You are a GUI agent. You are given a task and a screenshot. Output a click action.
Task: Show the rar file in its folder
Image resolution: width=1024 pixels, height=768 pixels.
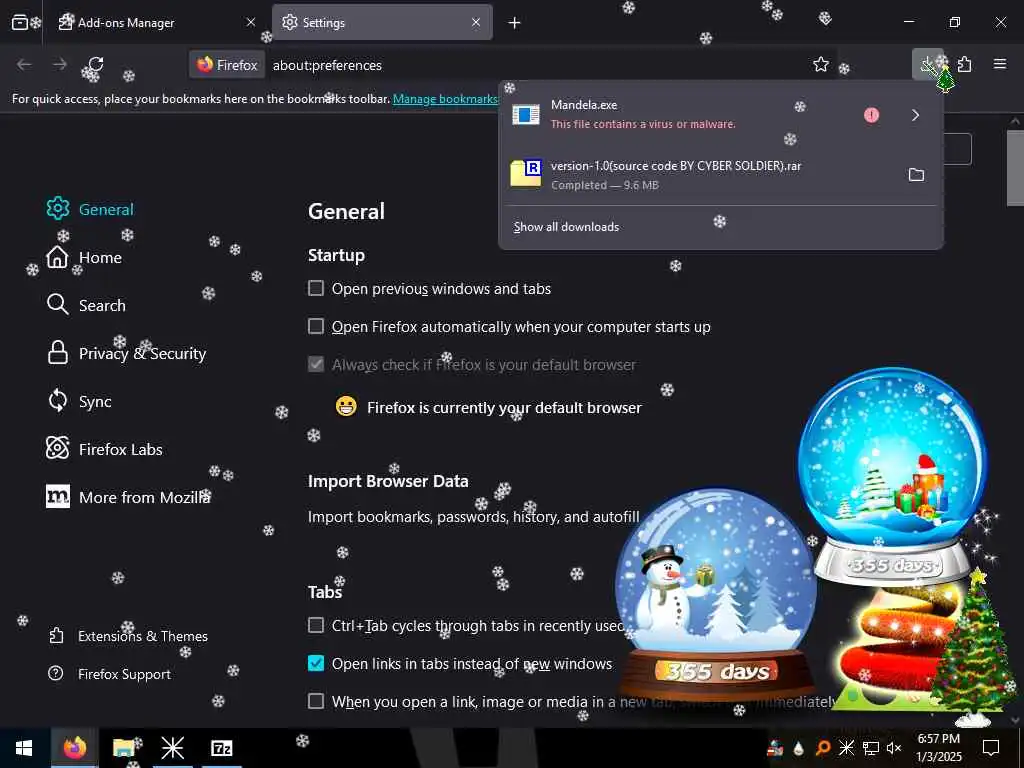pos(916,174)
